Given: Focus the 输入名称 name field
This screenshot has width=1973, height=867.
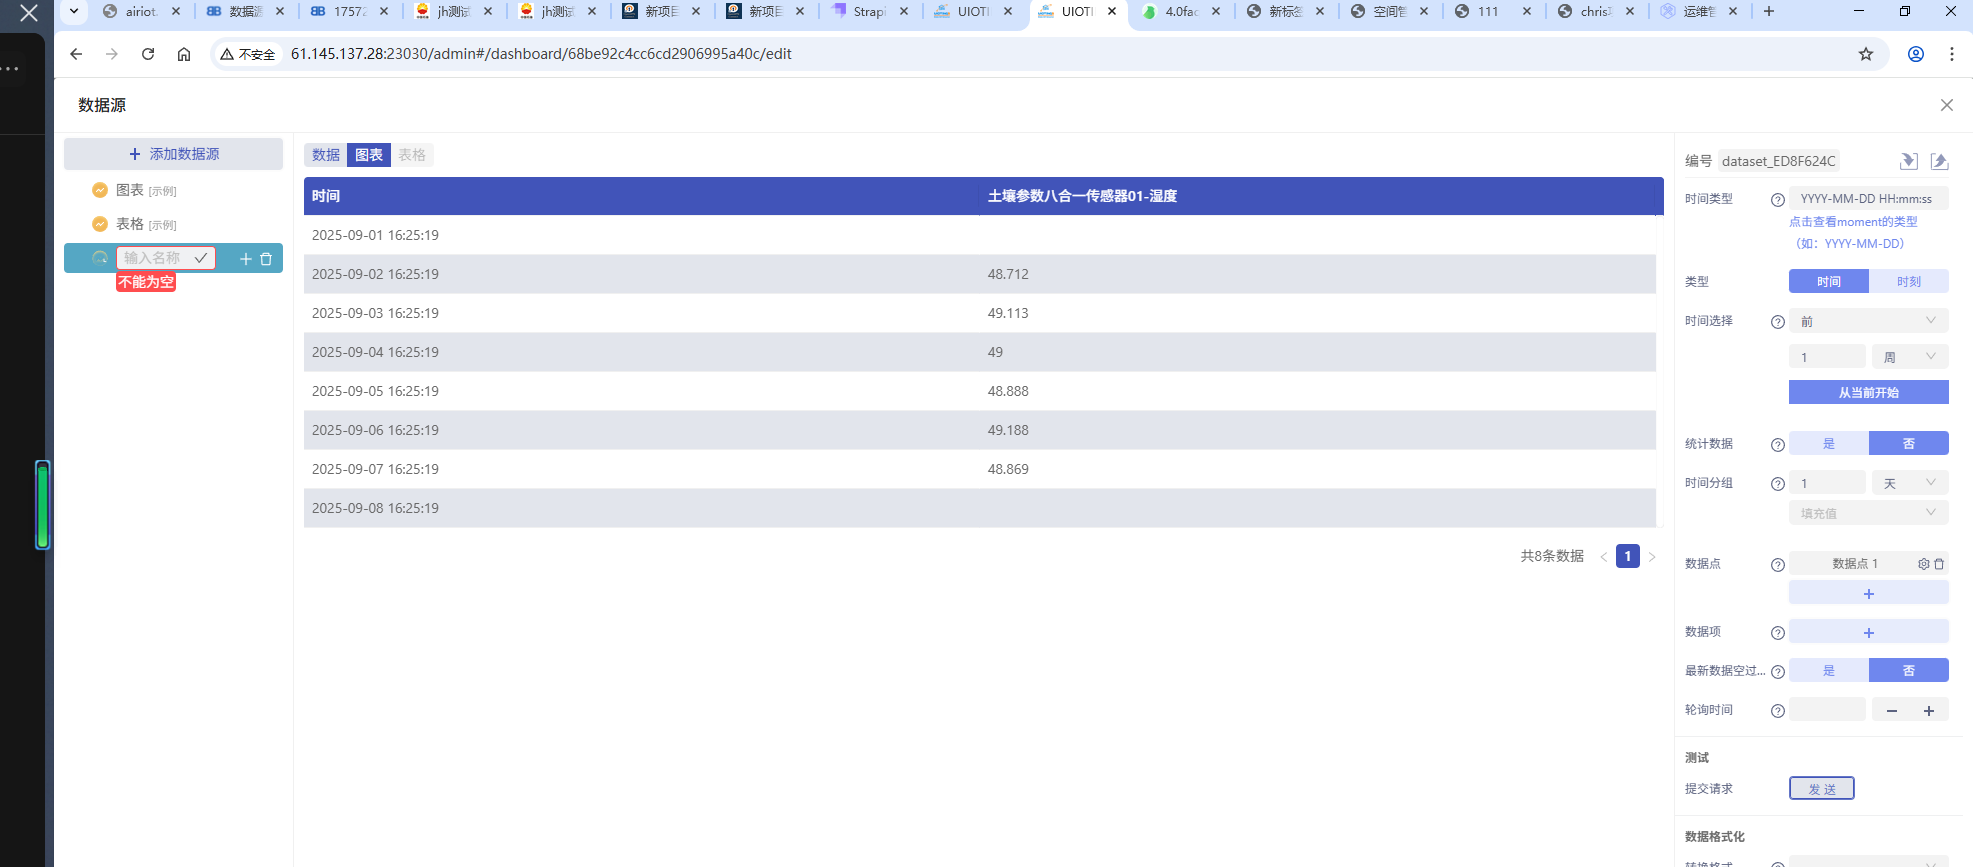Looking at the screenshot, I should click(x=155, y=258).
